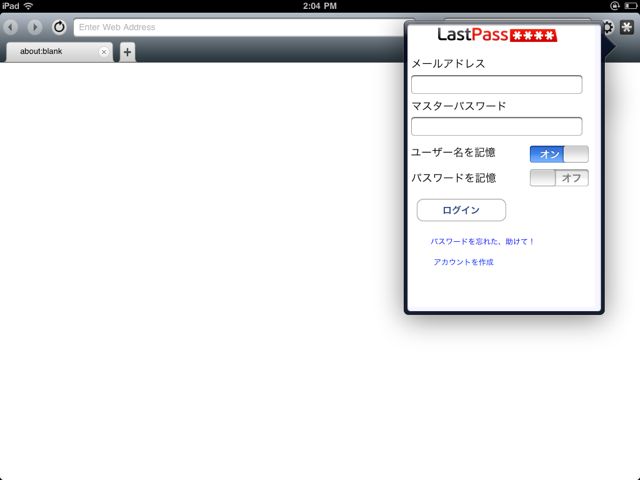Tap the 2:04 PM clock
The height and width of the screenshot is (480, 640).
(320, 6)
